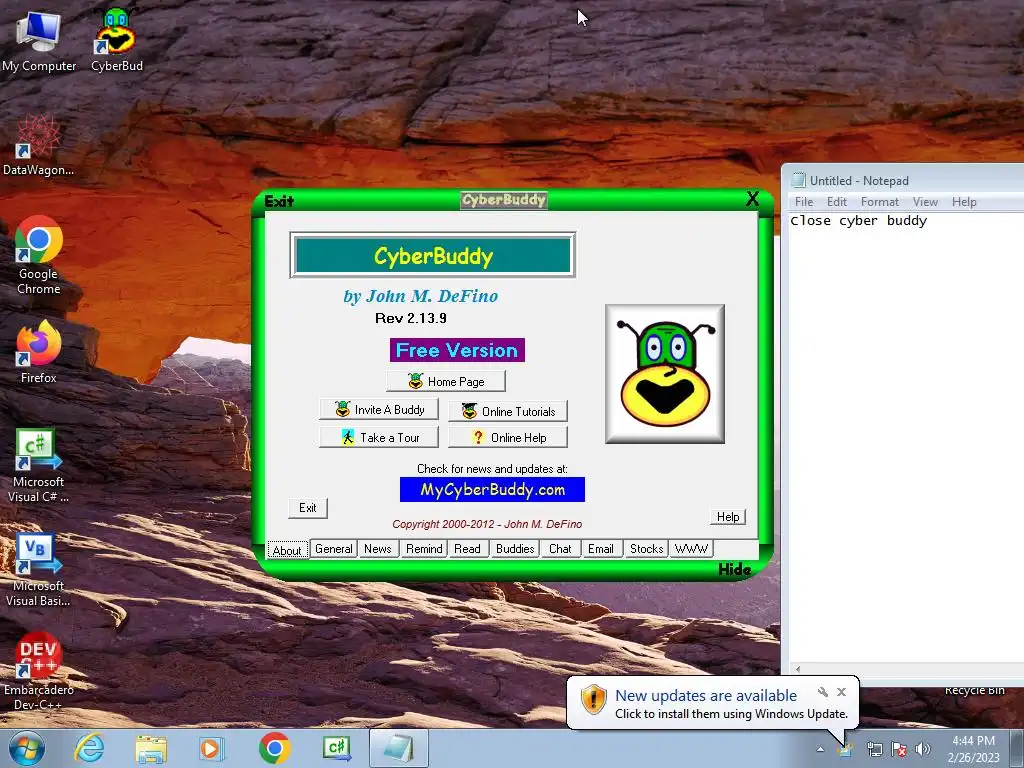Viewport: 1024px width, 768px height.
Task: Open Online Tutorials button
Action: (x=508, y=411)
